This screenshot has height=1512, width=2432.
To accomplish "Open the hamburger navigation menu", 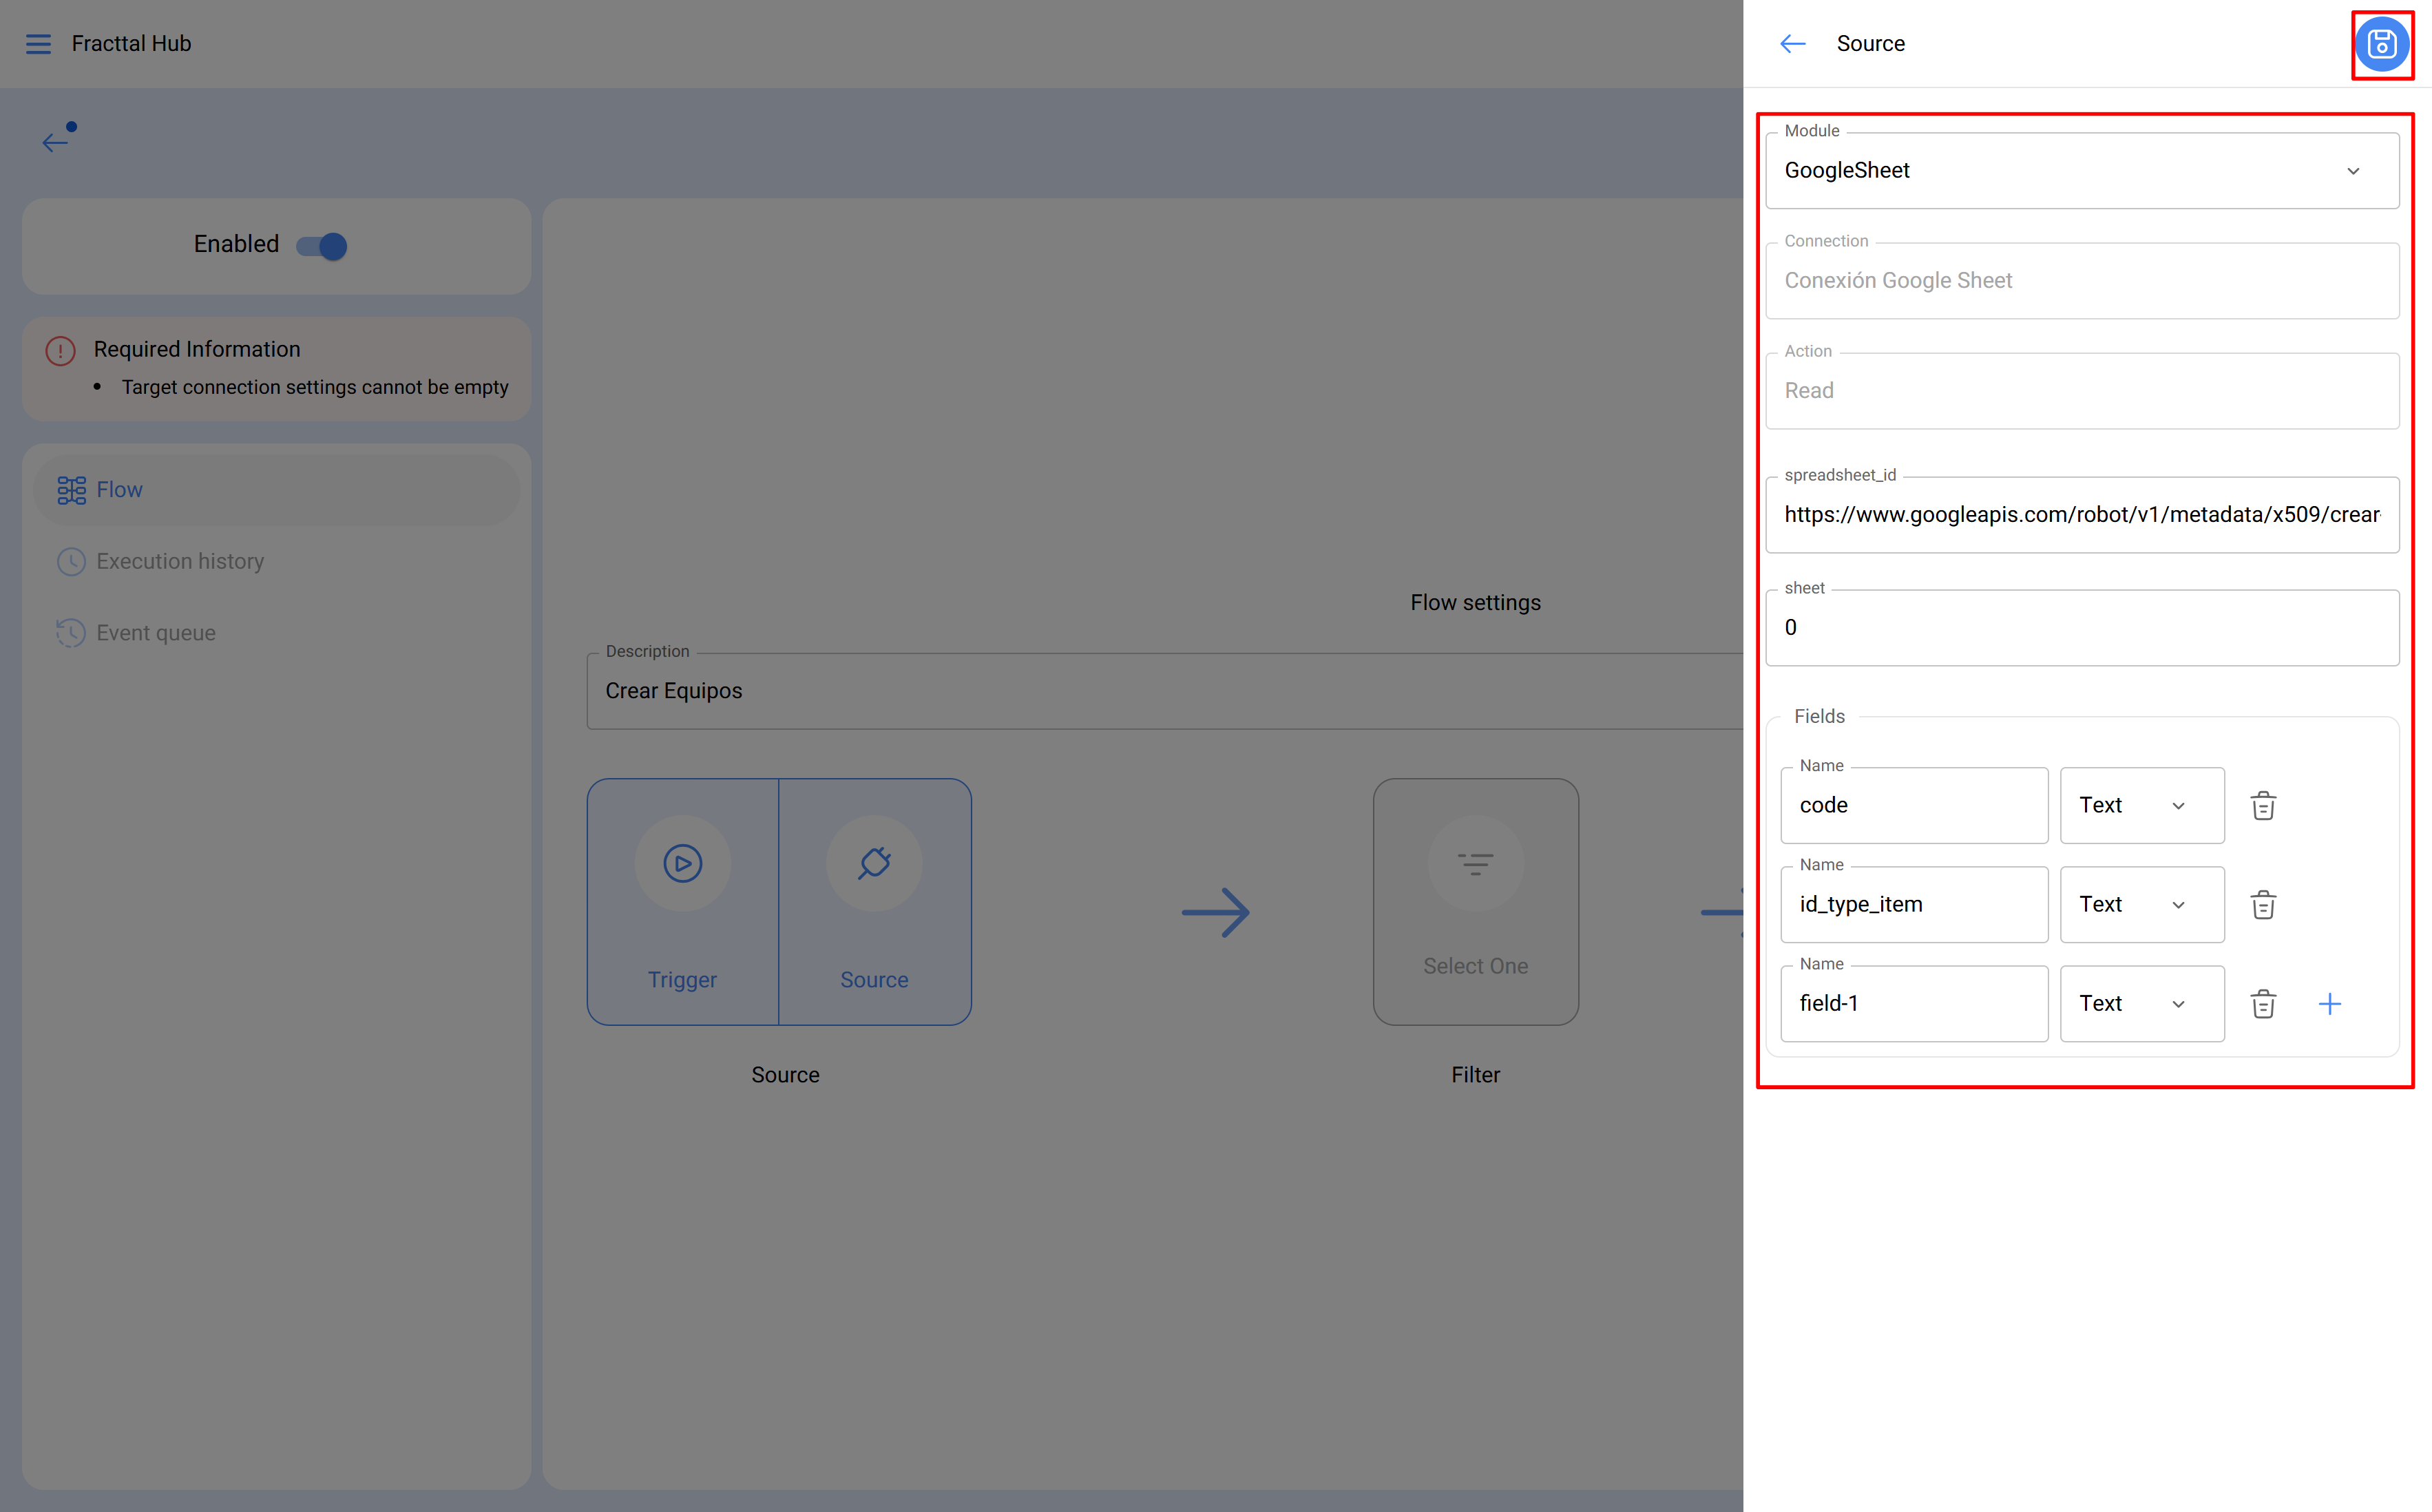I will point(38,43).
